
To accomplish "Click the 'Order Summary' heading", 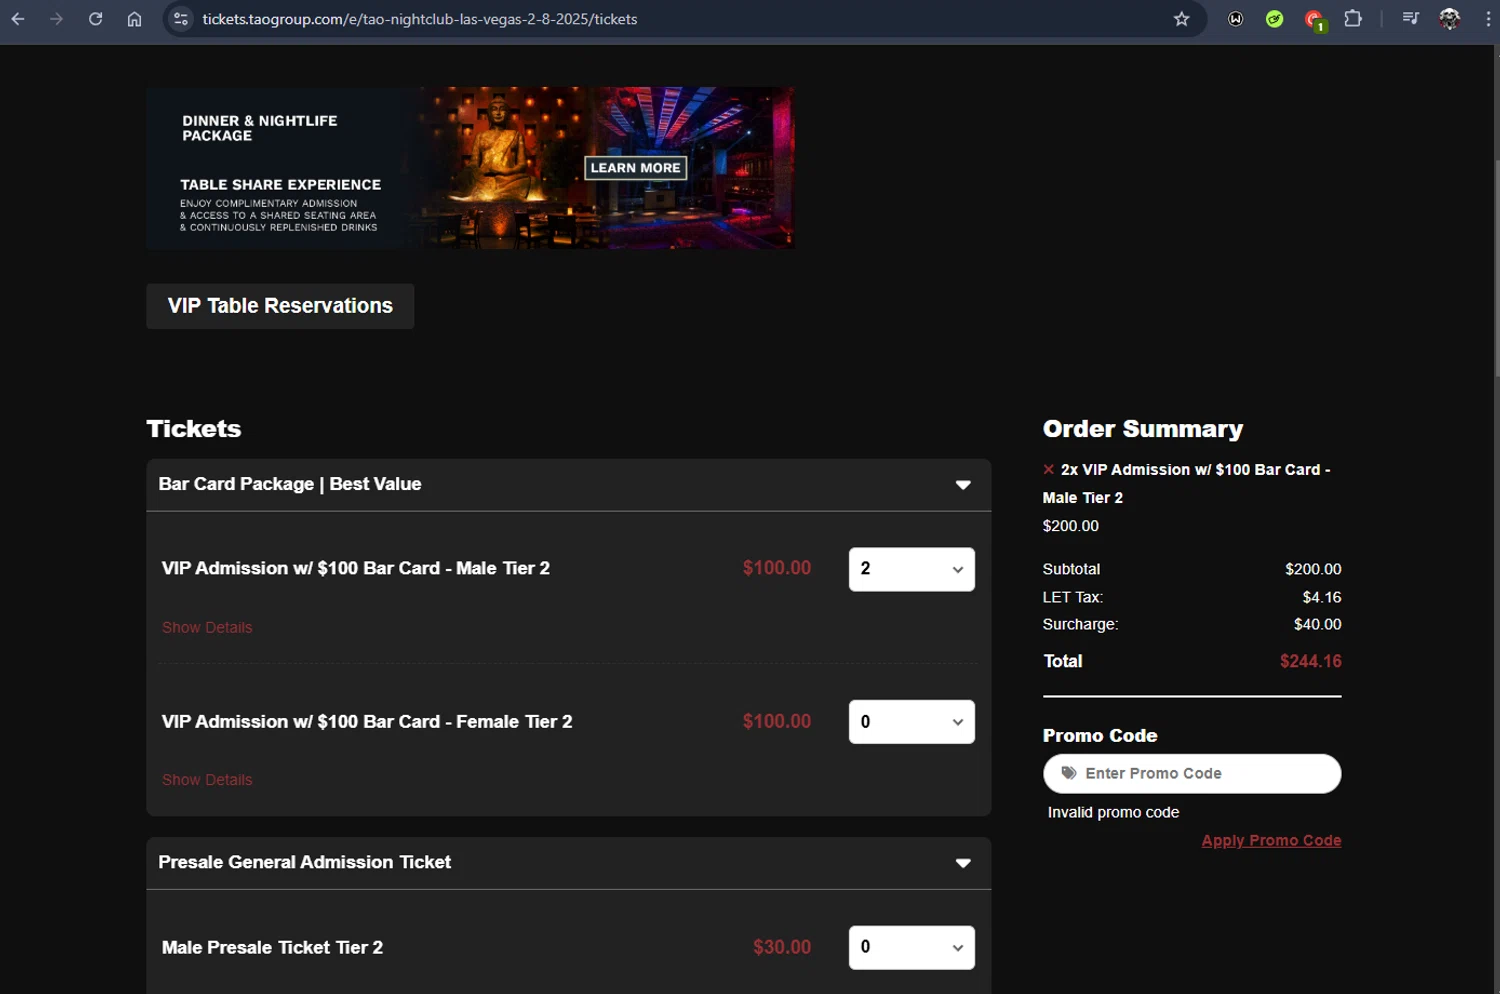I will point(1143,429).
